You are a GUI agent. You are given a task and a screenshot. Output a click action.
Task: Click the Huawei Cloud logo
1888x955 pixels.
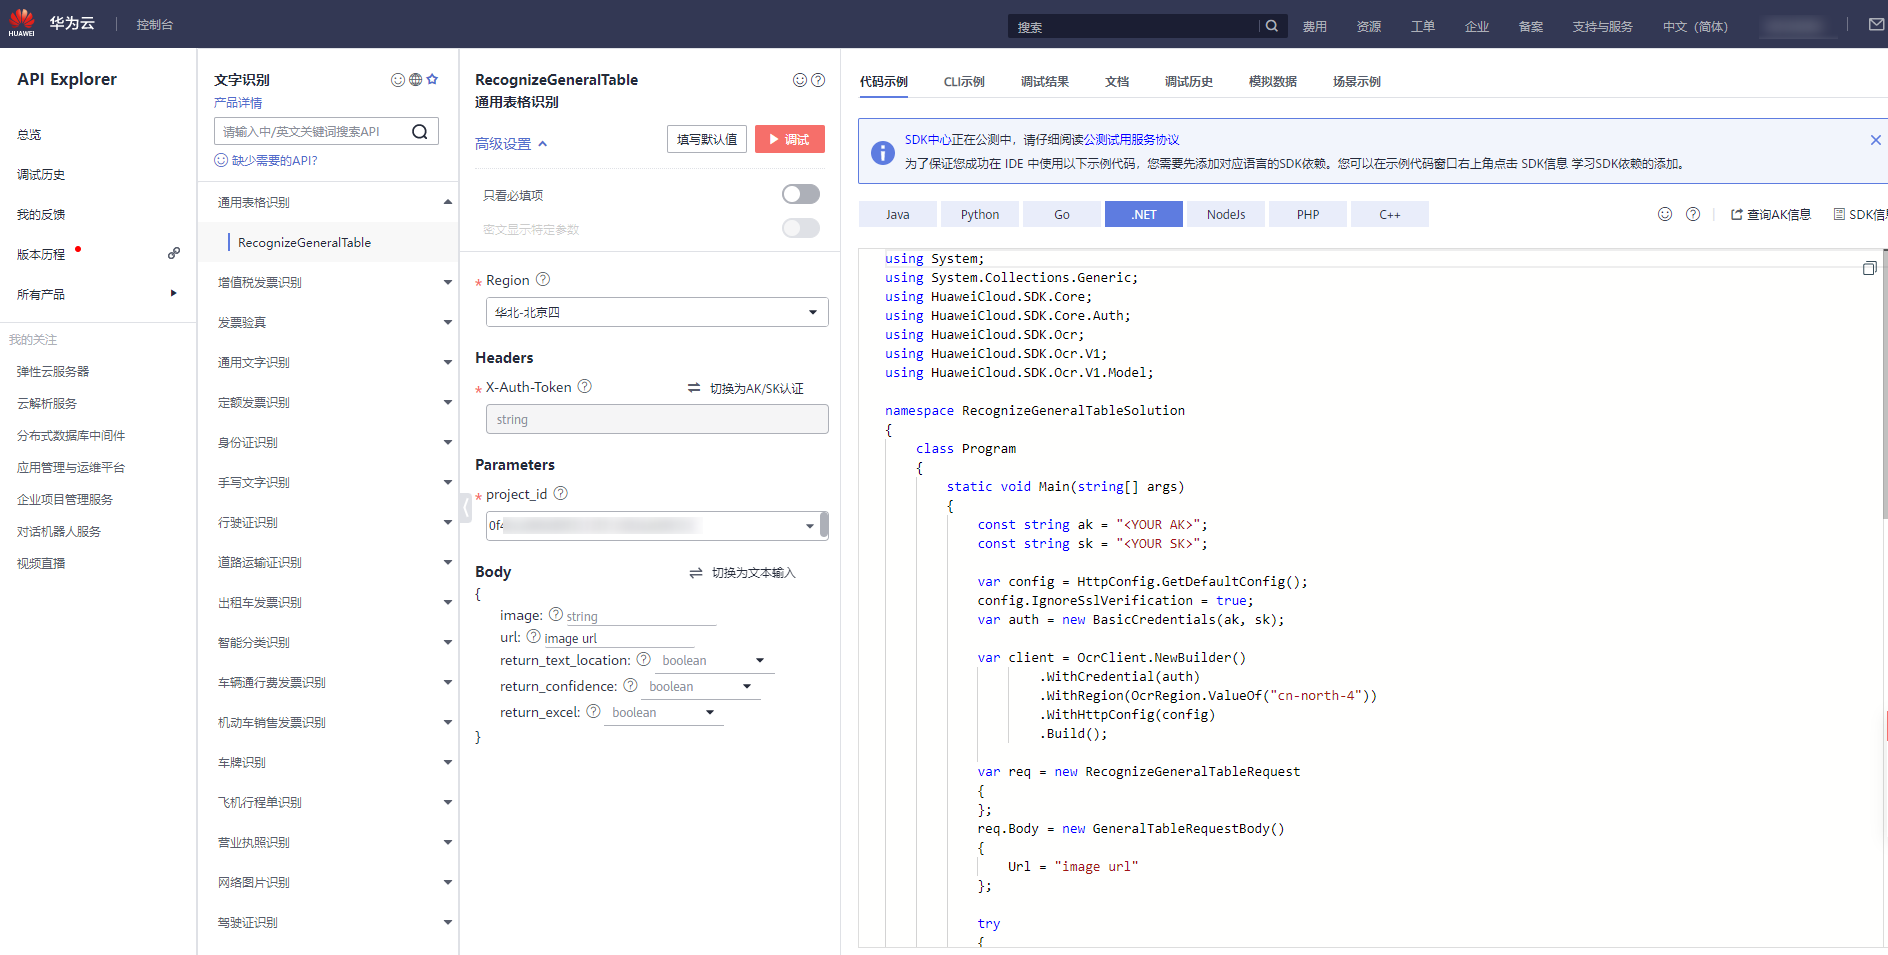22,23
